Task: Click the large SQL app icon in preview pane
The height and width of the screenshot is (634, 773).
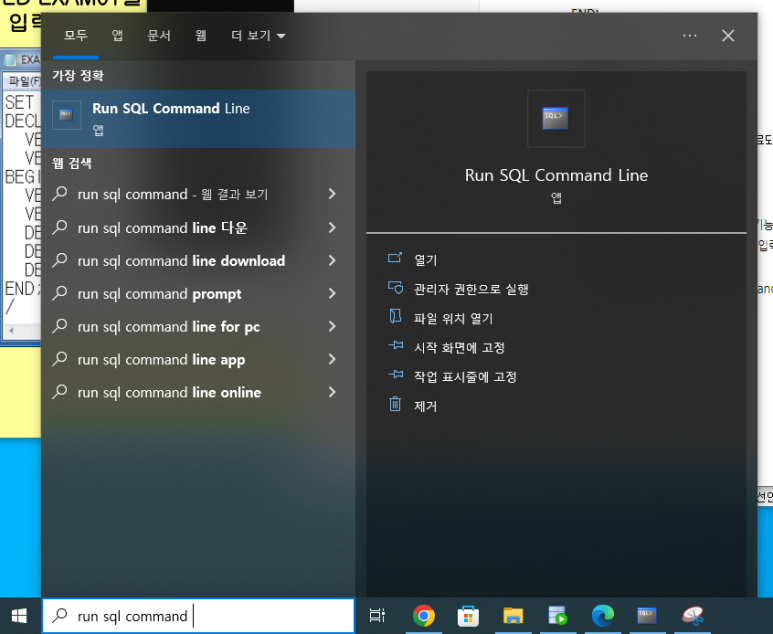Action: point(556,118)
